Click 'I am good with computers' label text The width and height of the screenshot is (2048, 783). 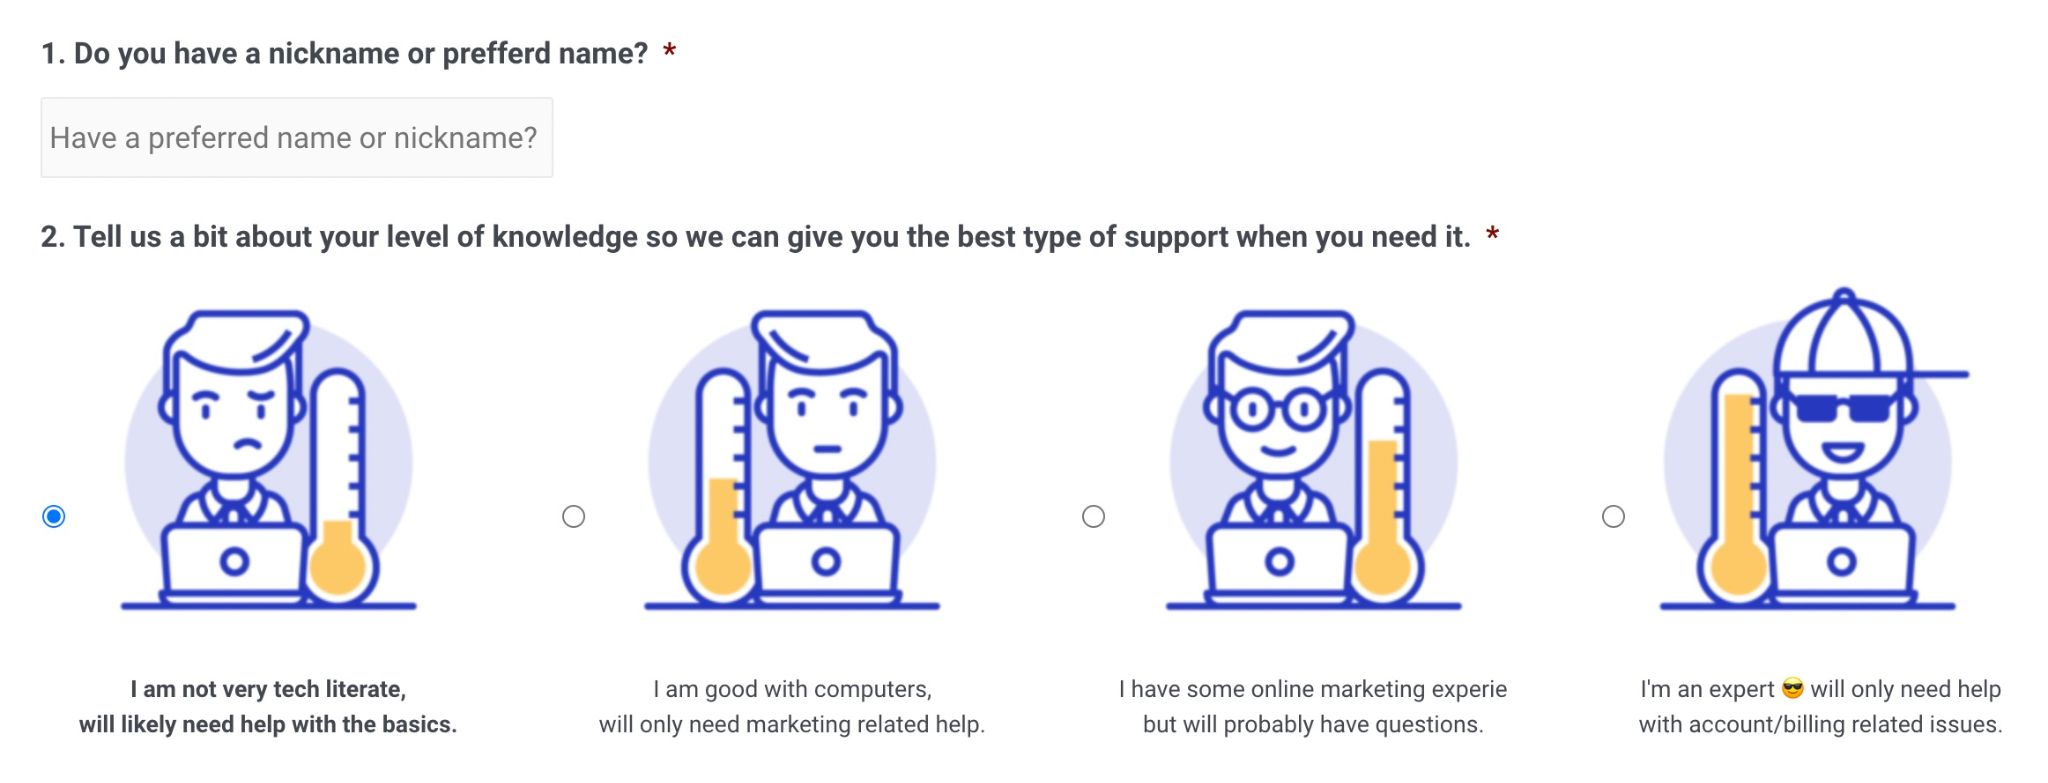pyautogui.click(x=792, y=689)
